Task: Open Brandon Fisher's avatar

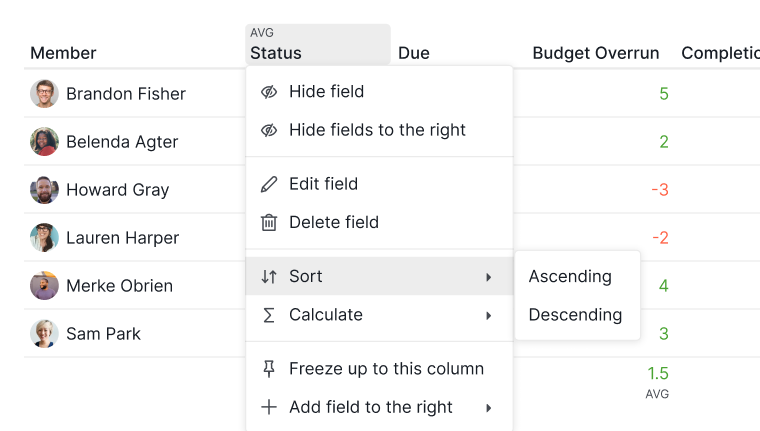Action: 44,94
